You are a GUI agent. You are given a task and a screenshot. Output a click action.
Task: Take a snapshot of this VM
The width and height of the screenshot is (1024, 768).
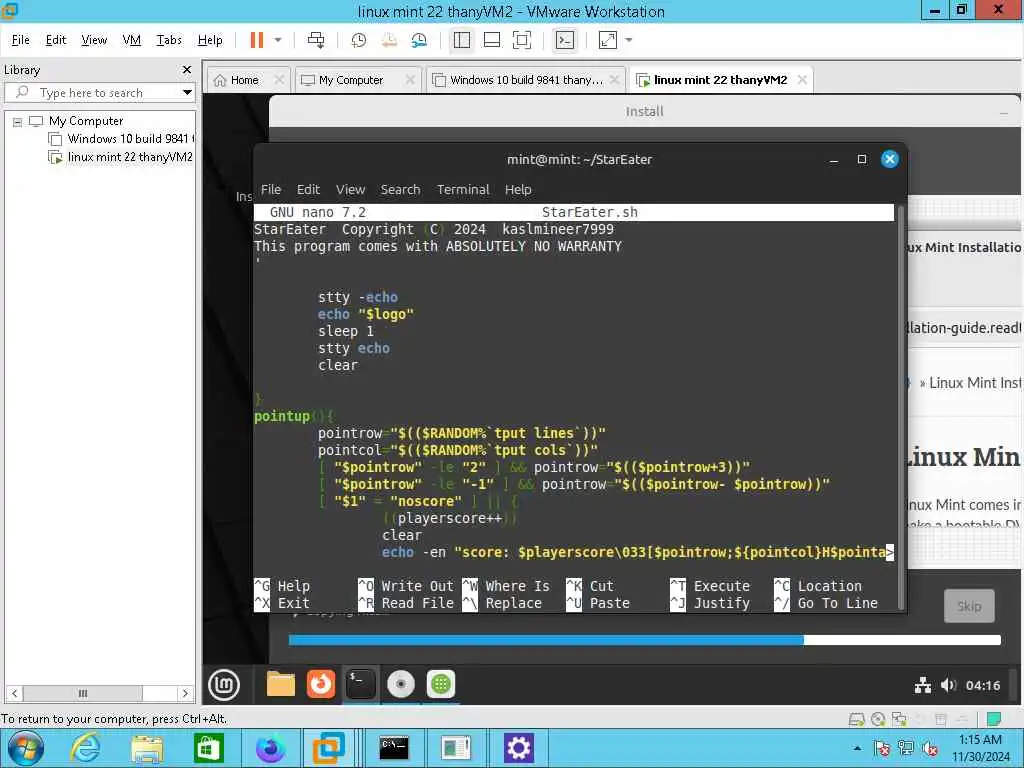pos(359,40)
